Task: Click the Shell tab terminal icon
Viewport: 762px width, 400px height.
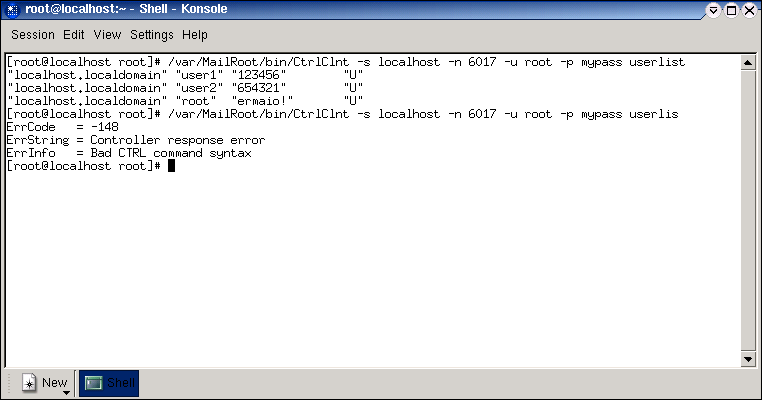Action: tap(93, 383)
